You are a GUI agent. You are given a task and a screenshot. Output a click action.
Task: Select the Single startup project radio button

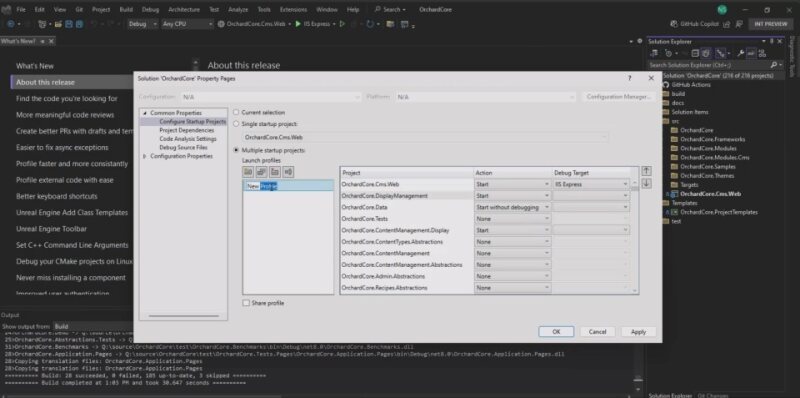point(236,124)
